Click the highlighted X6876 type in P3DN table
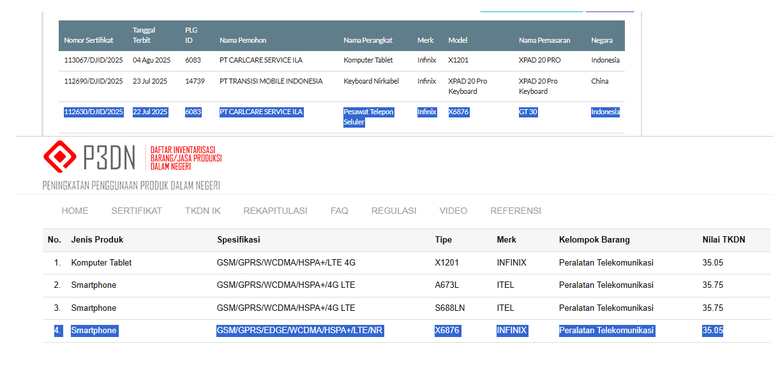Image resolution: width=780 pixels, height=390 pixels. click(447, 331)
